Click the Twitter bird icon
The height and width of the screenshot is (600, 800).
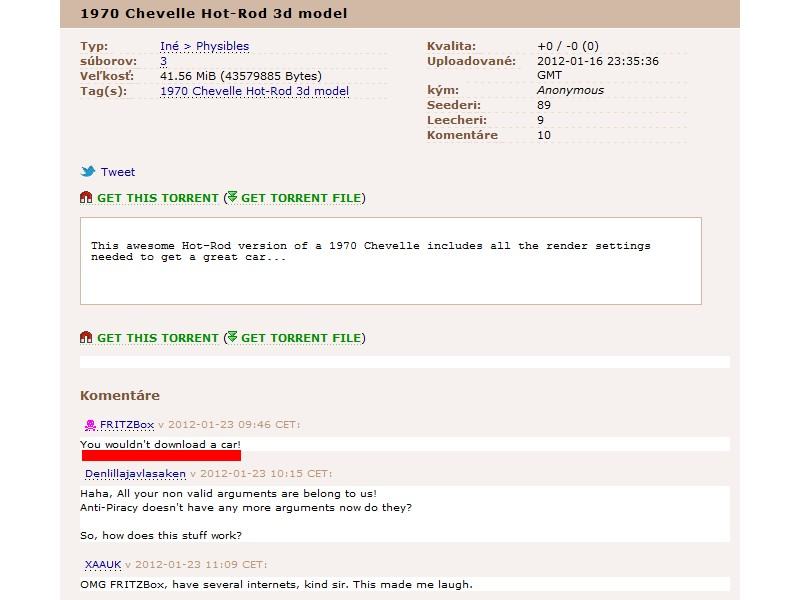pos(88,171)
